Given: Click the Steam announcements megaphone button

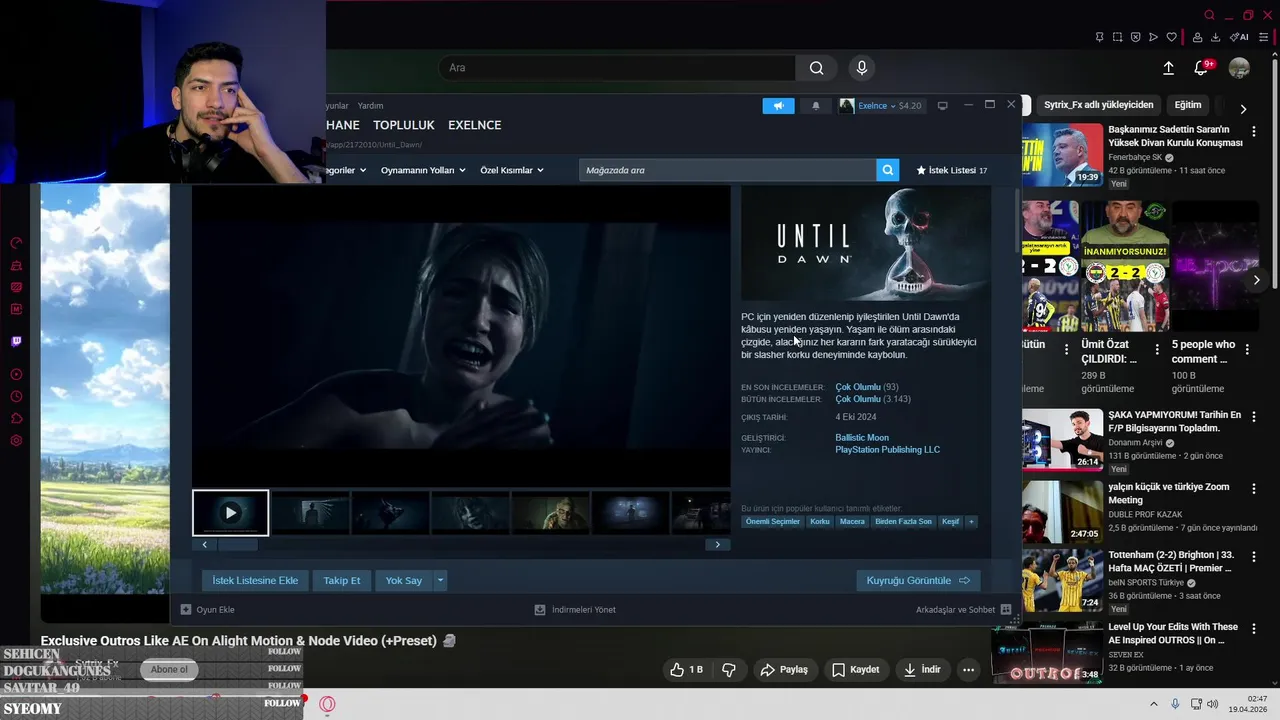Looking at the screenshot, I should 778,105.
